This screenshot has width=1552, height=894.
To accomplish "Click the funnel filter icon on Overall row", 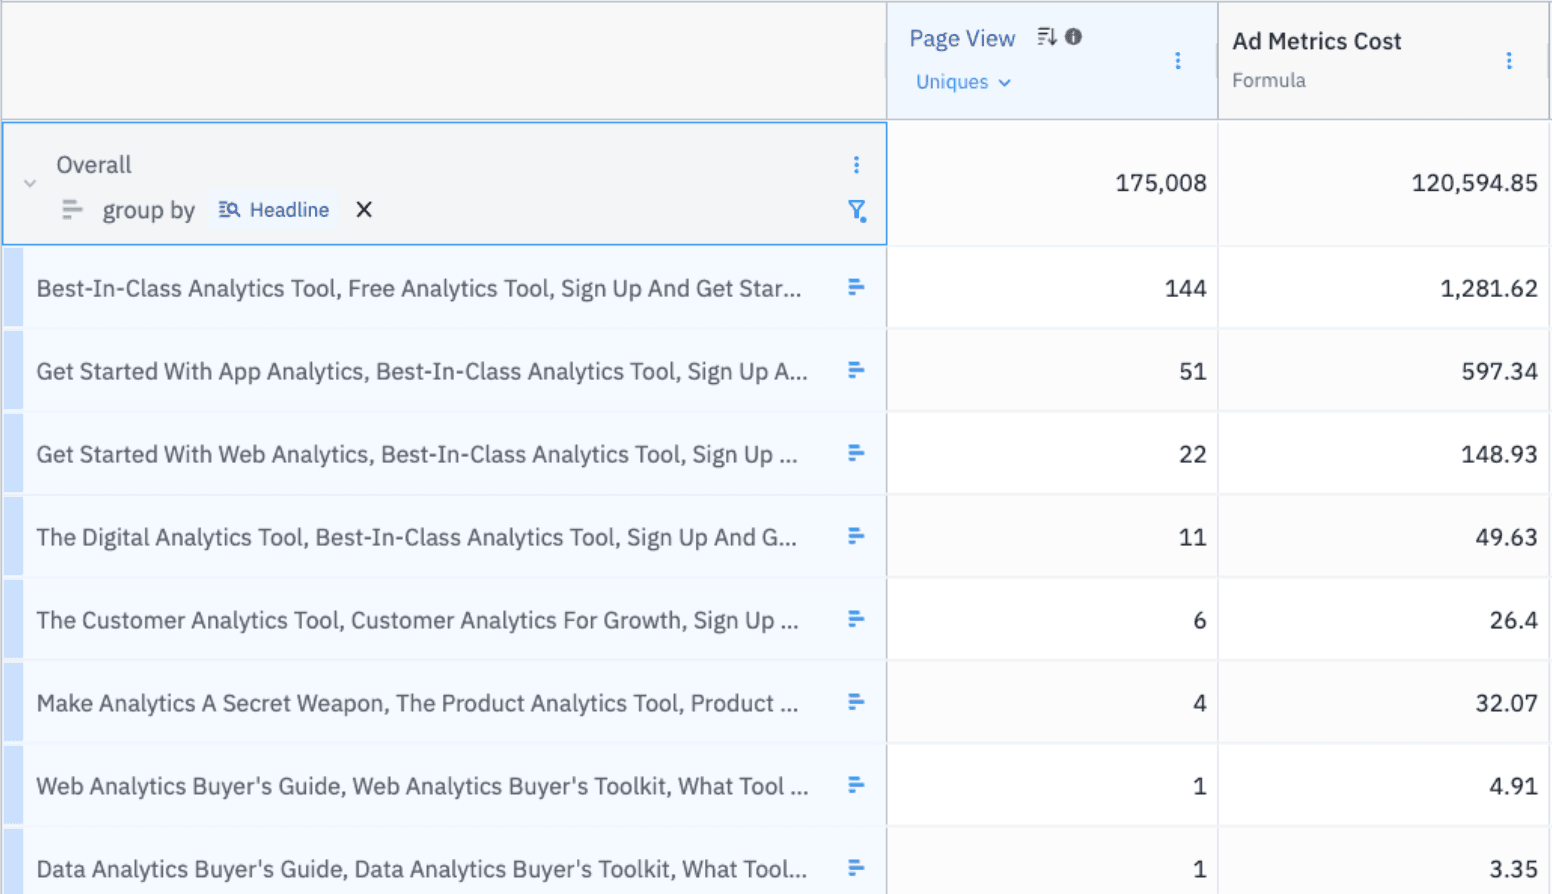I will (858, 211).
